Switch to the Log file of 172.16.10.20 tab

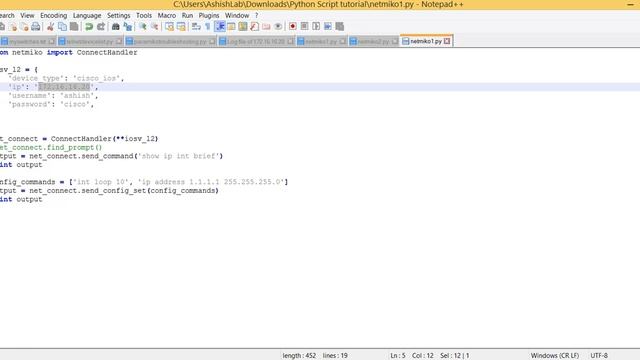point(256,42)
